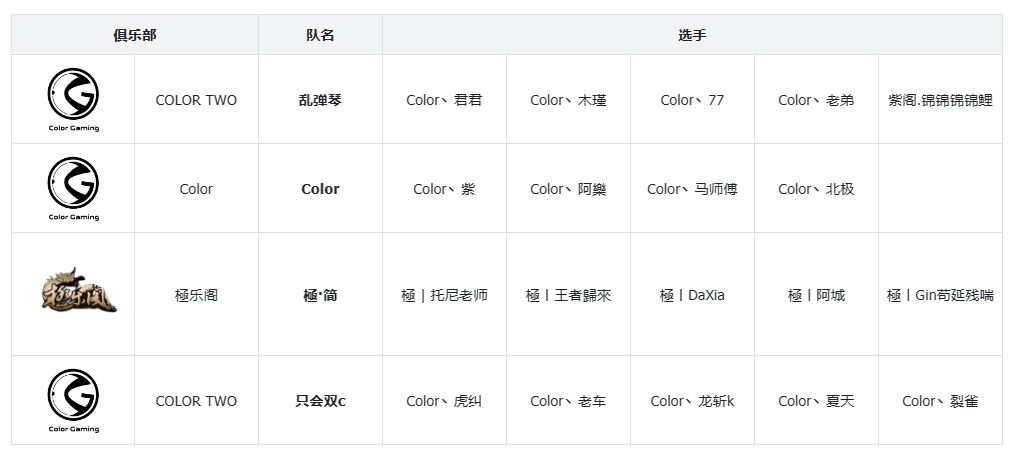Open the bold Color team name
The image size is (1016, 452).
tap(320, 189)
